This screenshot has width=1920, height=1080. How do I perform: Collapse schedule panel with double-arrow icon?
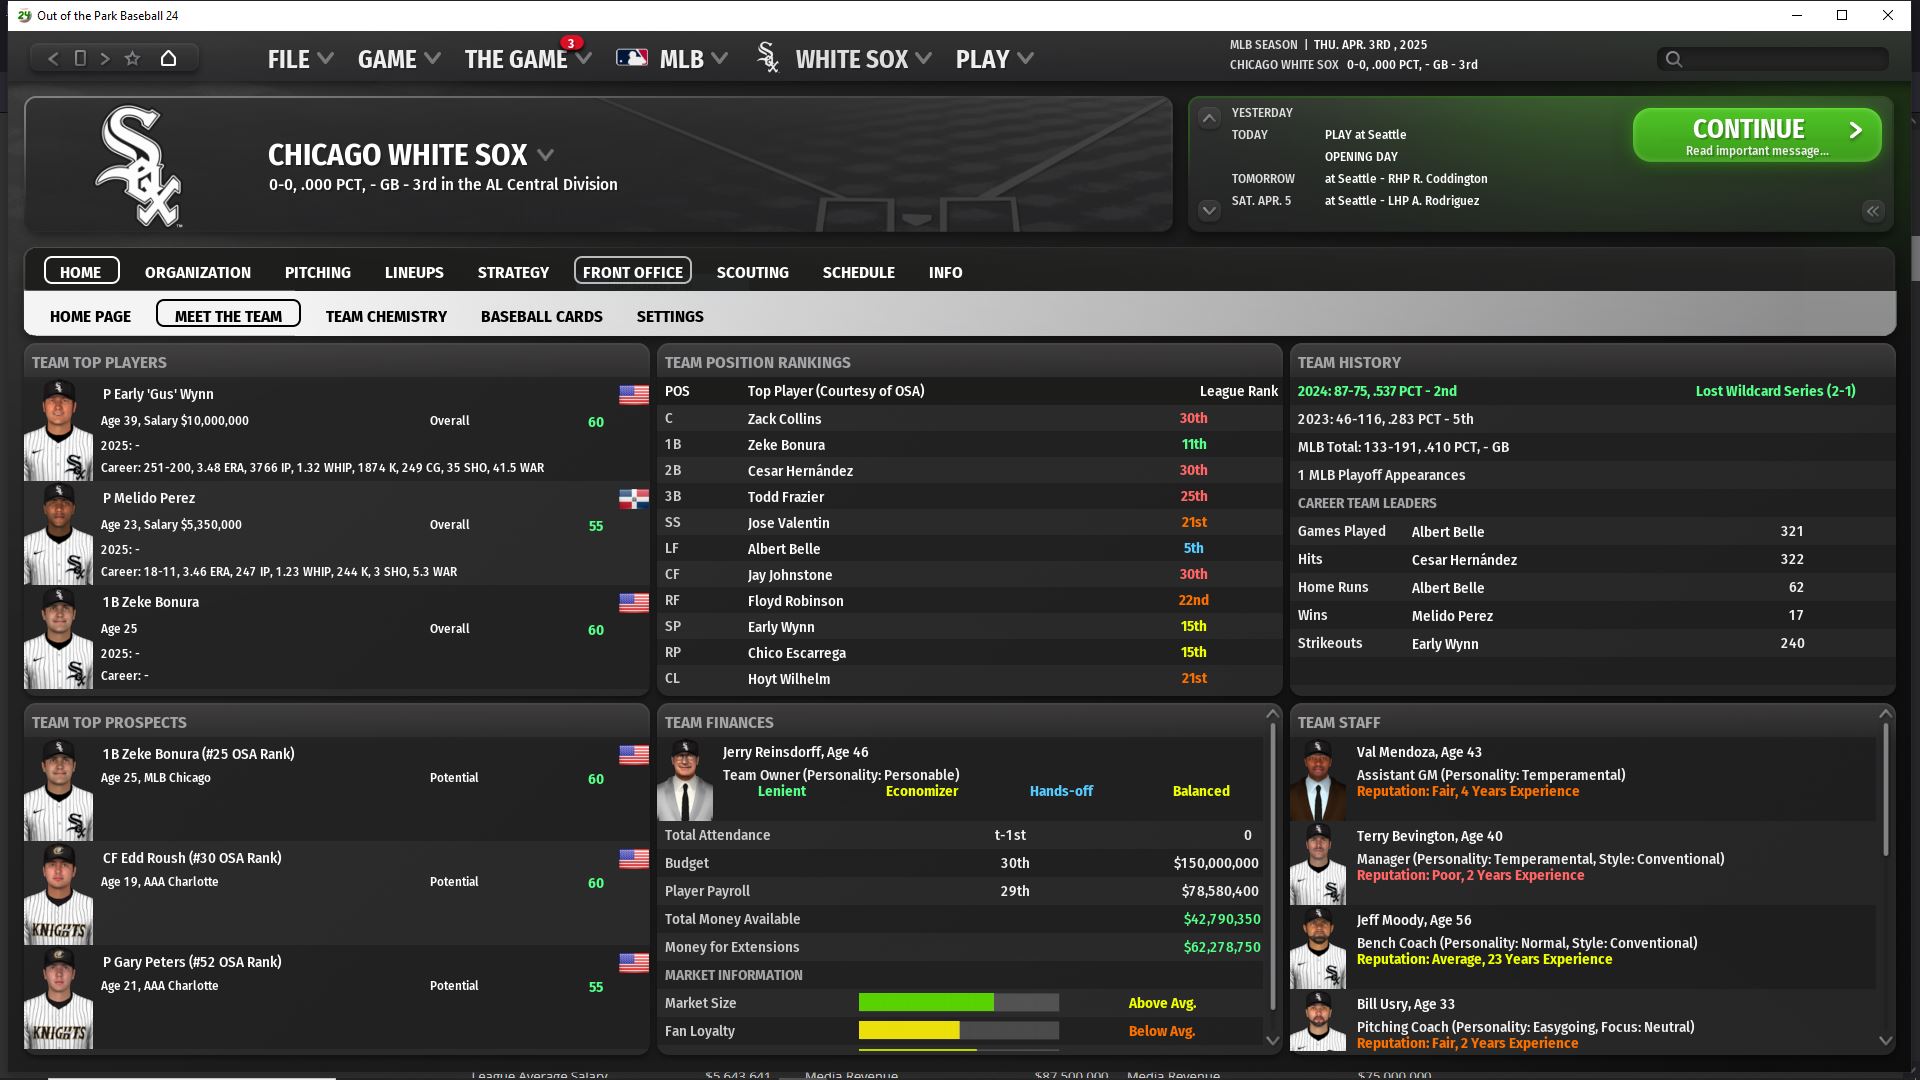(x=1872, y=211)
